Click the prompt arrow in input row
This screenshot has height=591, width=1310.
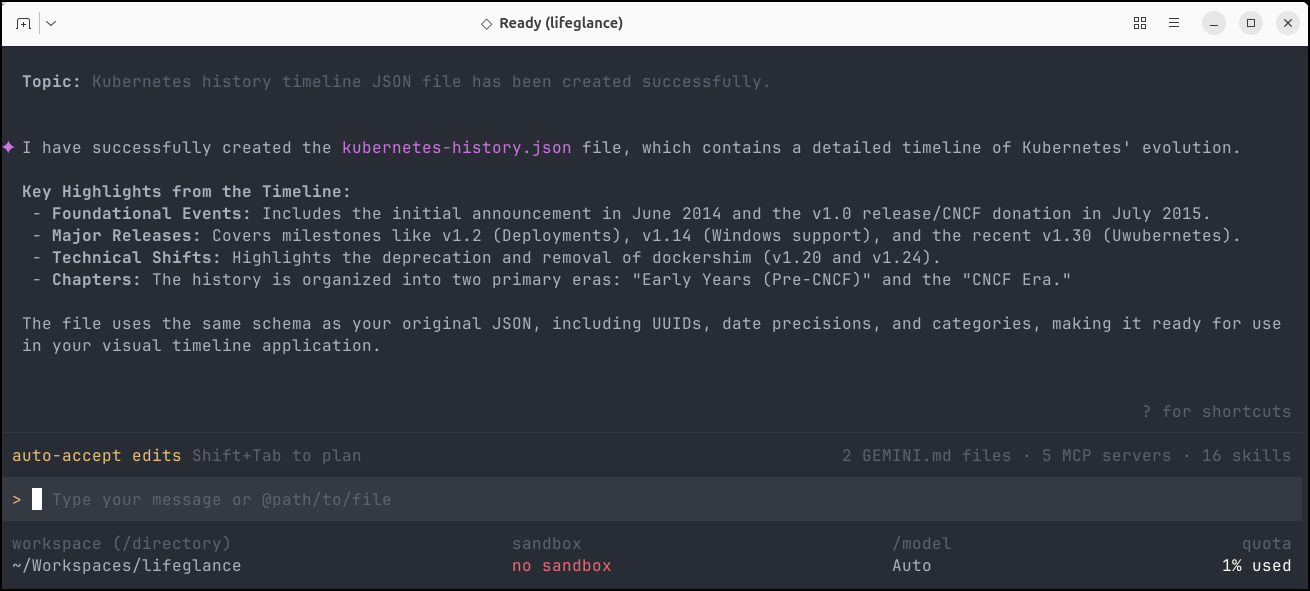[x=17, y=499]
